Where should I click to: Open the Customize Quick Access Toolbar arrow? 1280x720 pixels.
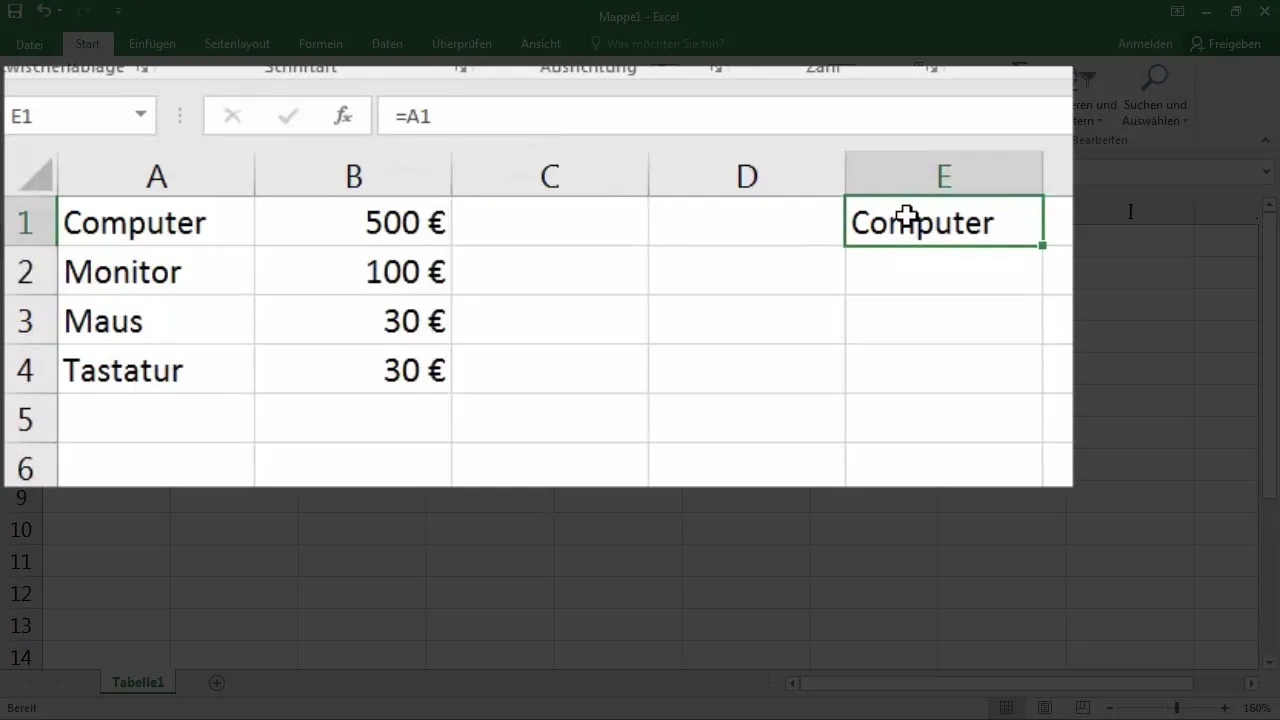119,12
